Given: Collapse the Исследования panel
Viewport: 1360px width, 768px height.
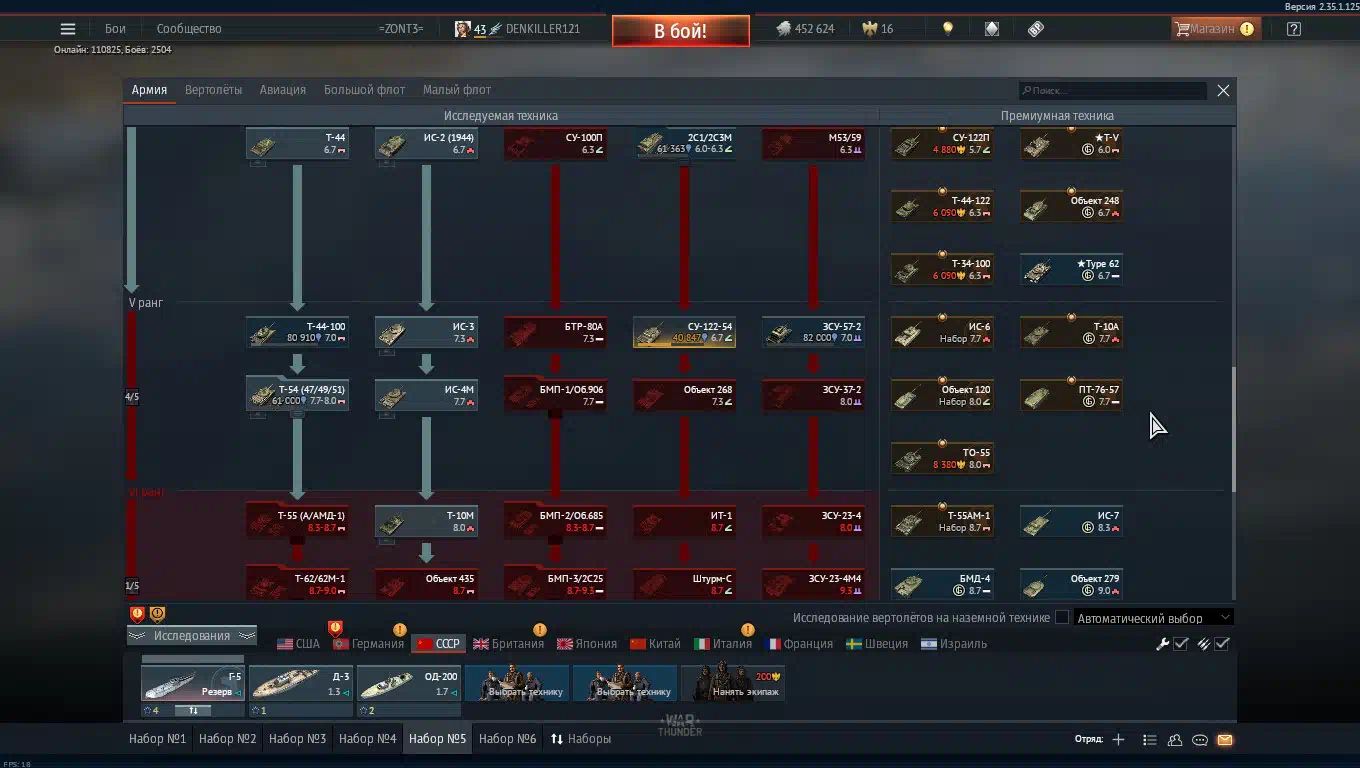Looking at the screenshot, I should 191,636.
